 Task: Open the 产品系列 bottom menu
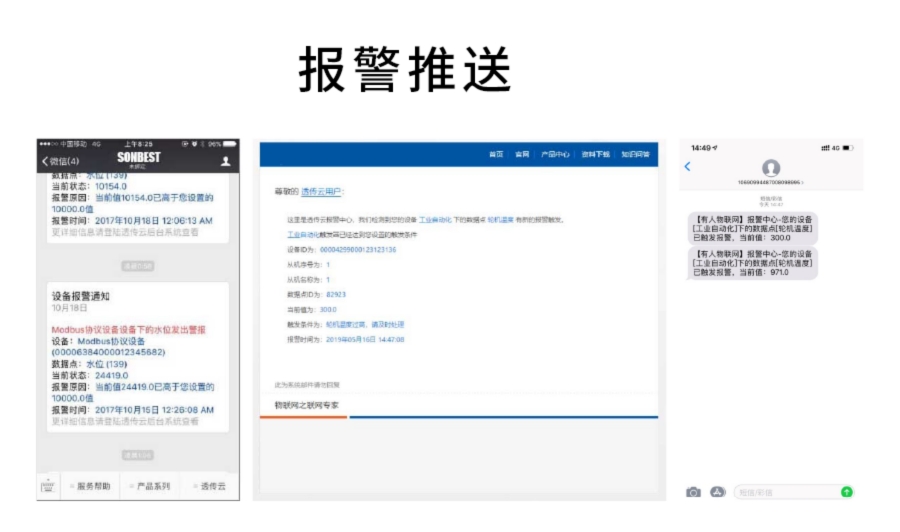152,487
